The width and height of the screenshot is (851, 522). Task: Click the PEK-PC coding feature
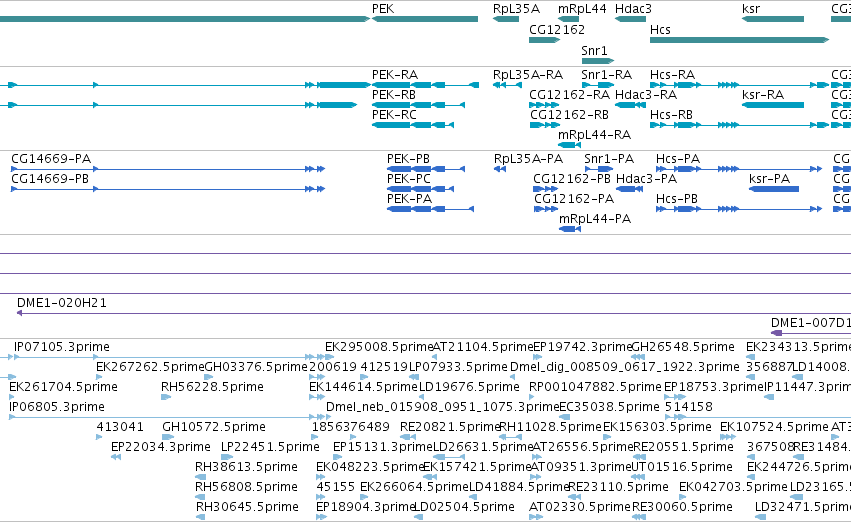420,189
